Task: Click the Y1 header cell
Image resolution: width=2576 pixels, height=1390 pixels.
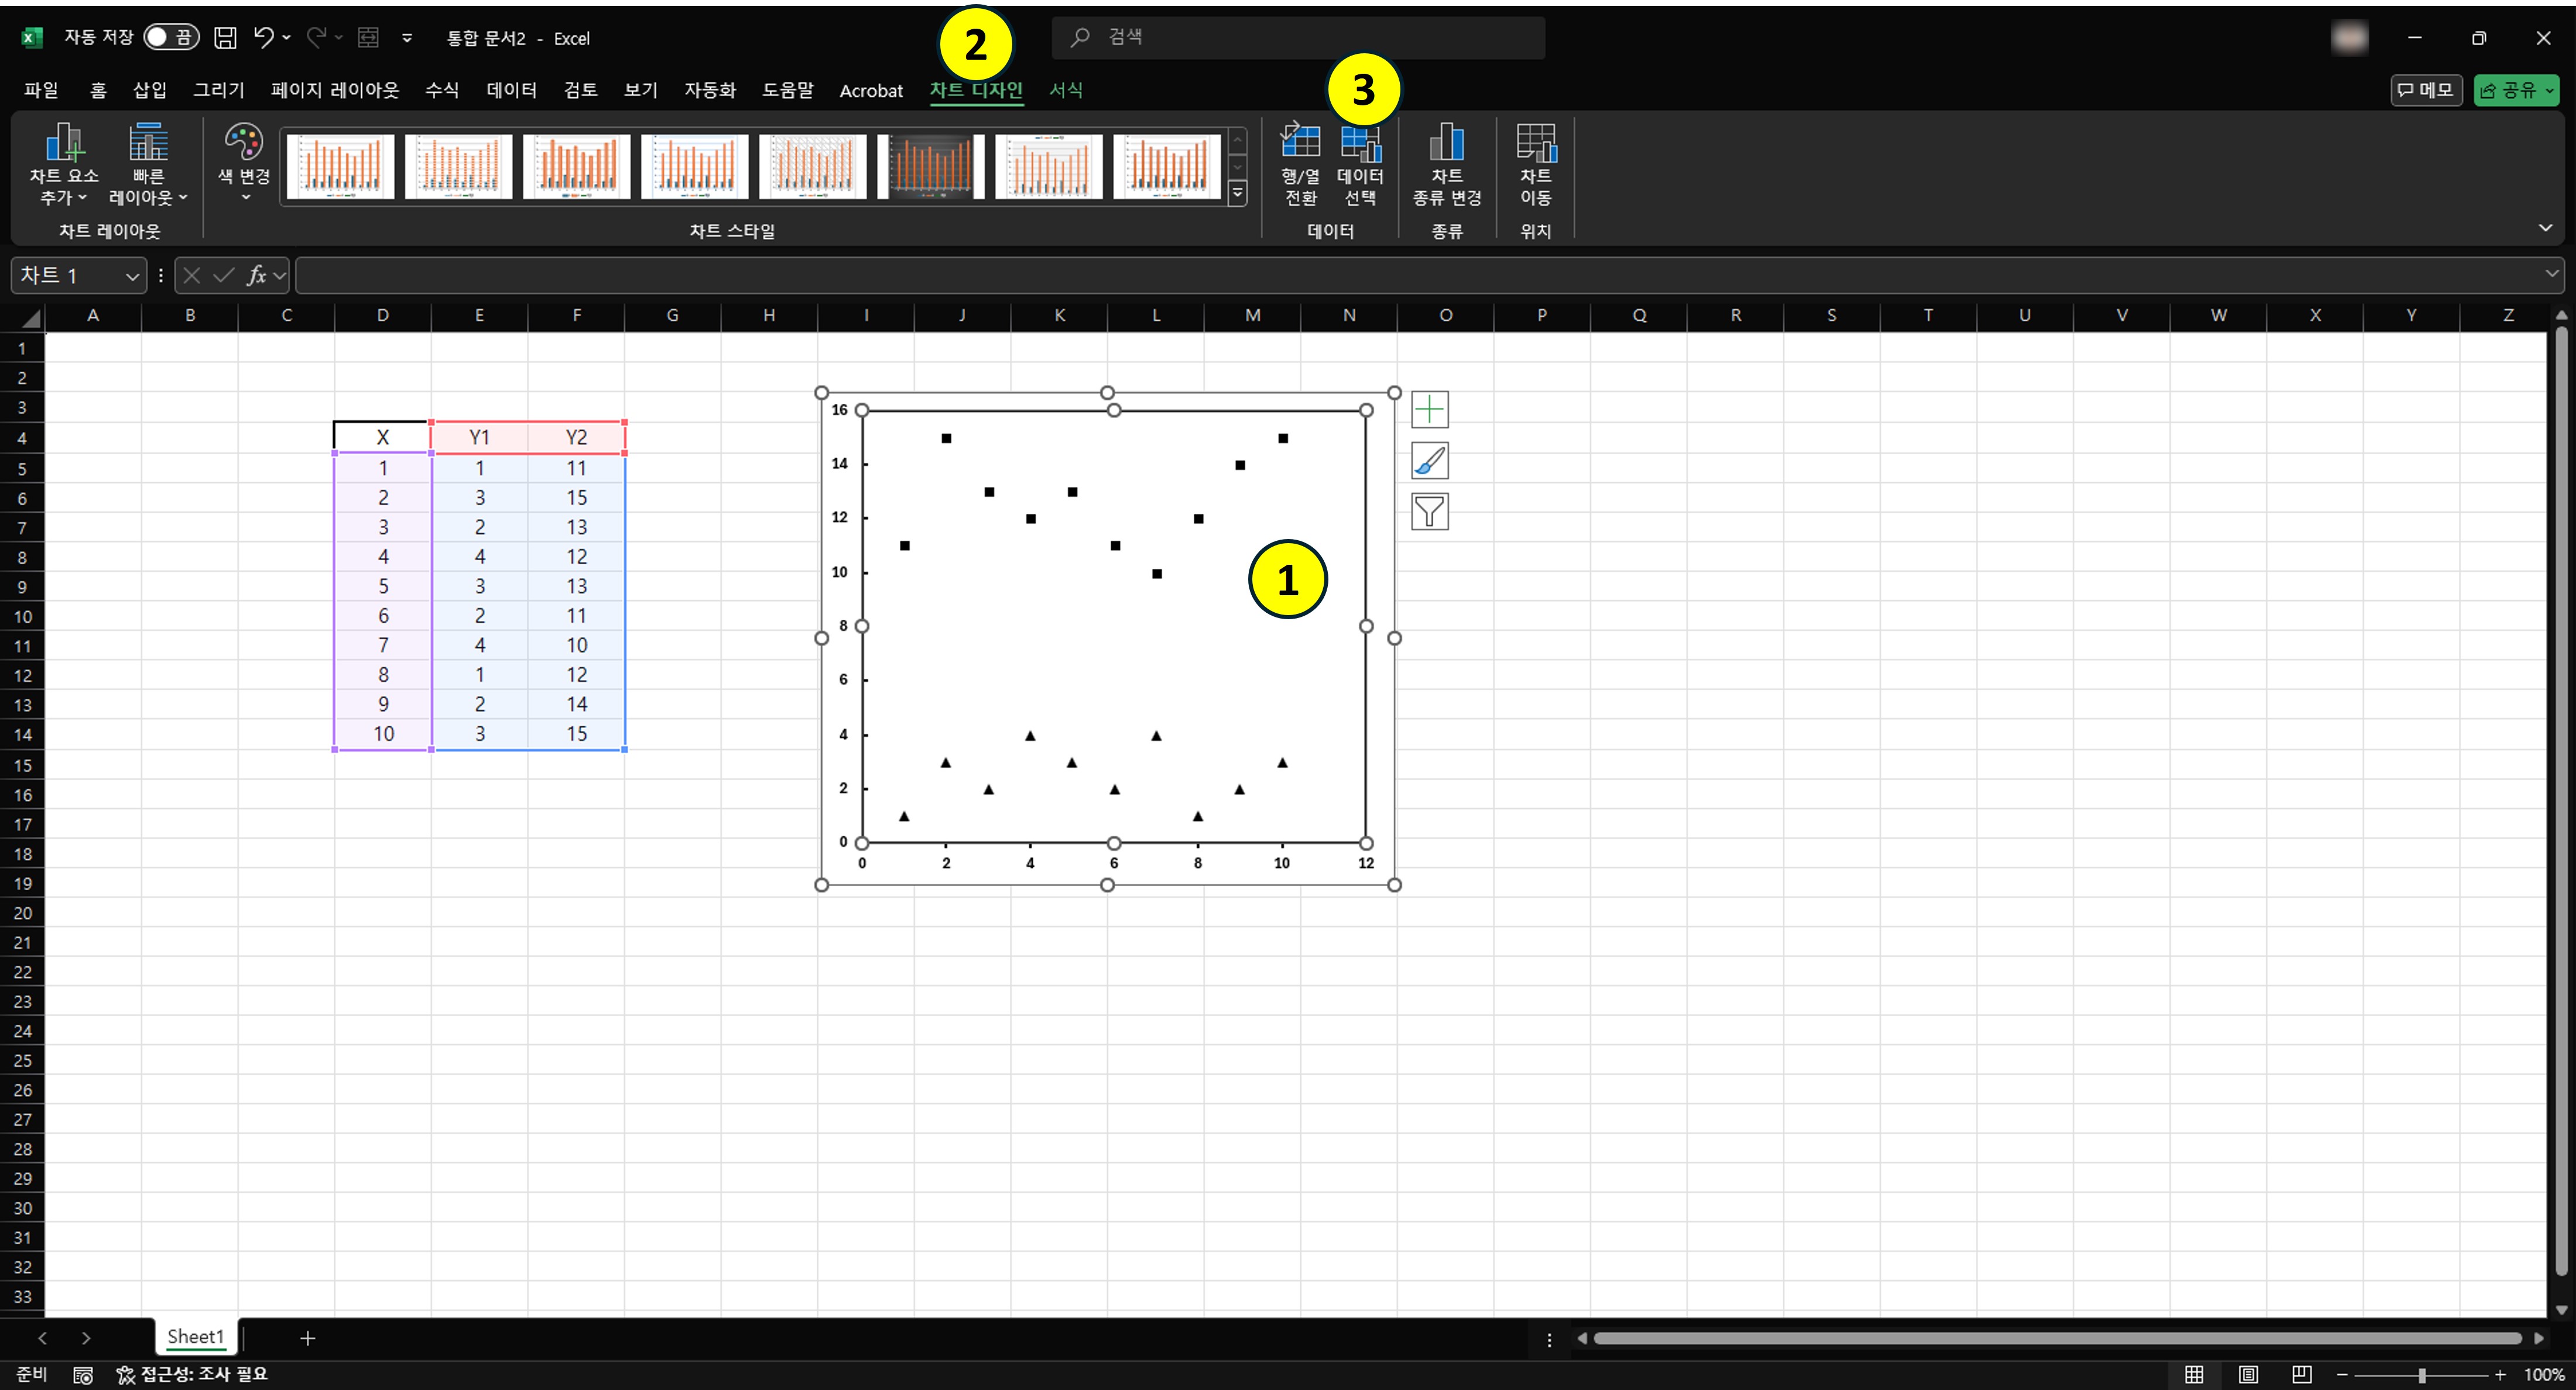Action: click(479, 437)
